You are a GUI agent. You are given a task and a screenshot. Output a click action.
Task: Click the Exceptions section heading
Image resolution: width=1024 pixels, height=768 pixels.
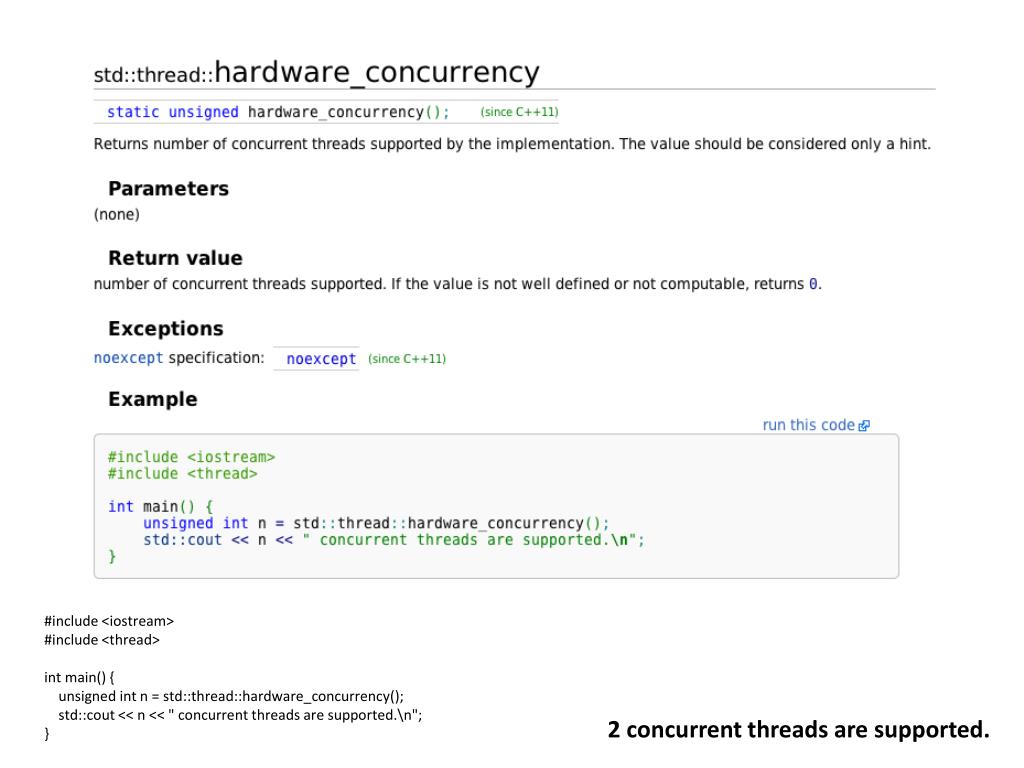166,328
